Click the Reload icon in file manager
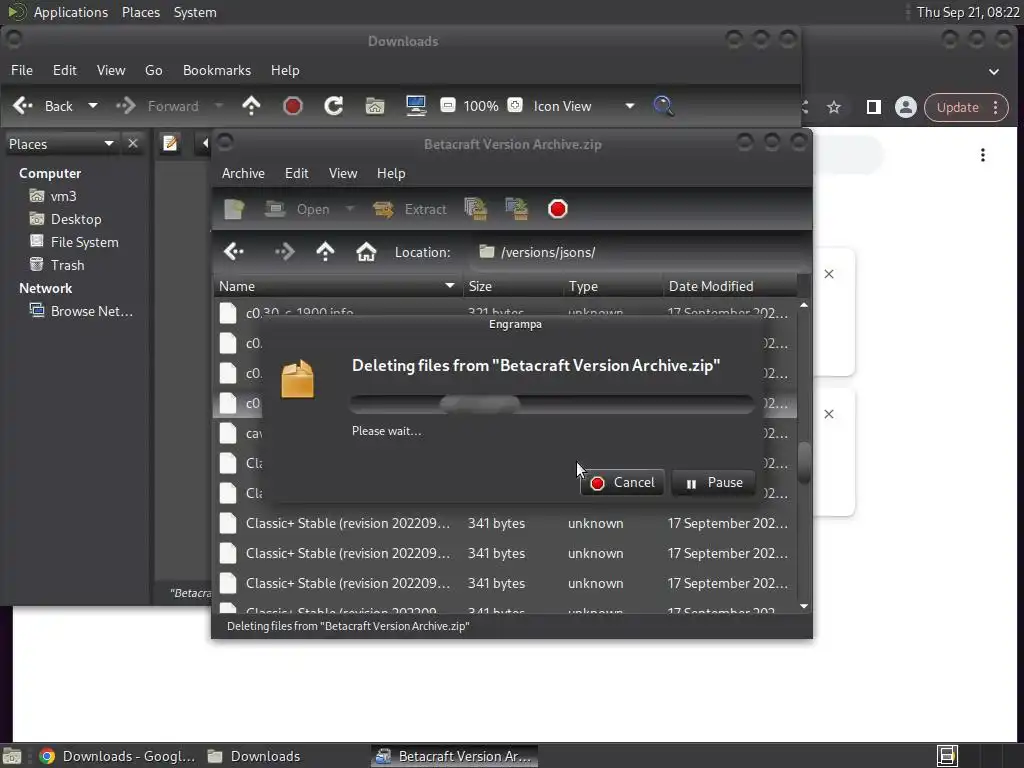Screen dimensions: 1024x768 [x=334, y=106]
